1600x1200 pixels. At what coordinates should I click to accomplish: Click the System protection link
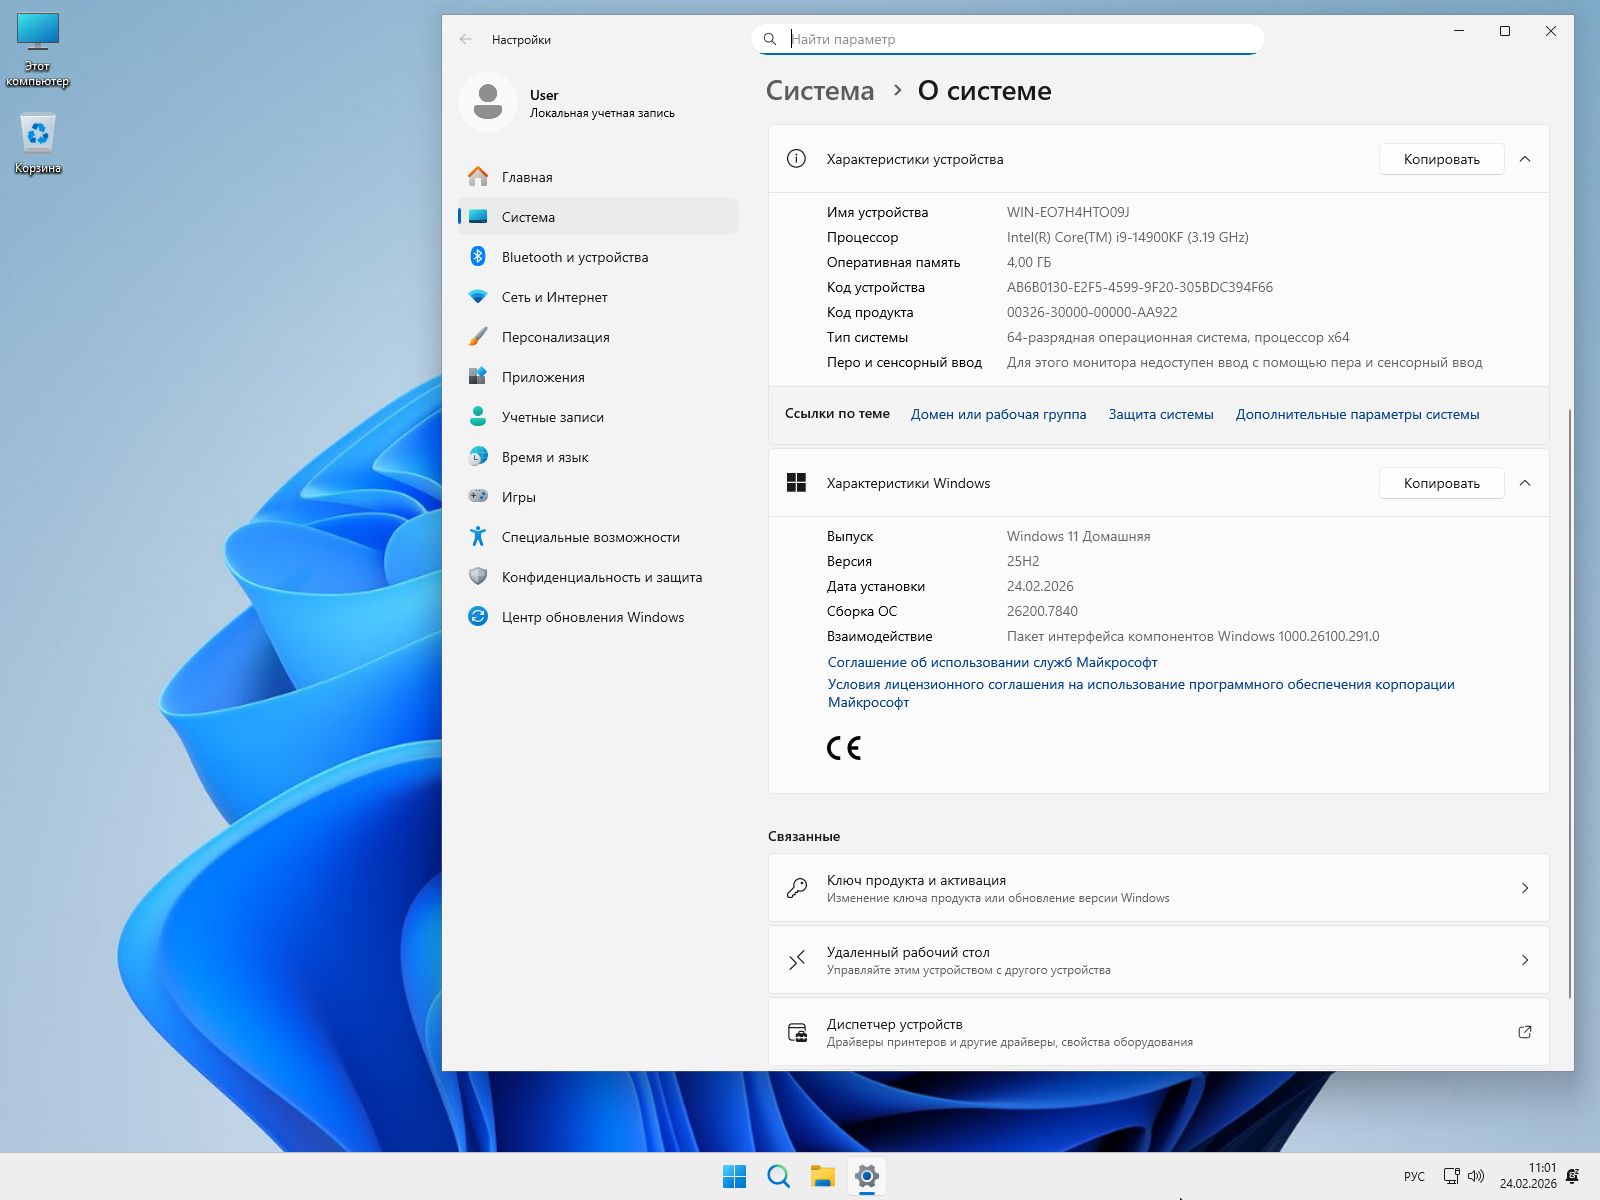coord(1160,414)
